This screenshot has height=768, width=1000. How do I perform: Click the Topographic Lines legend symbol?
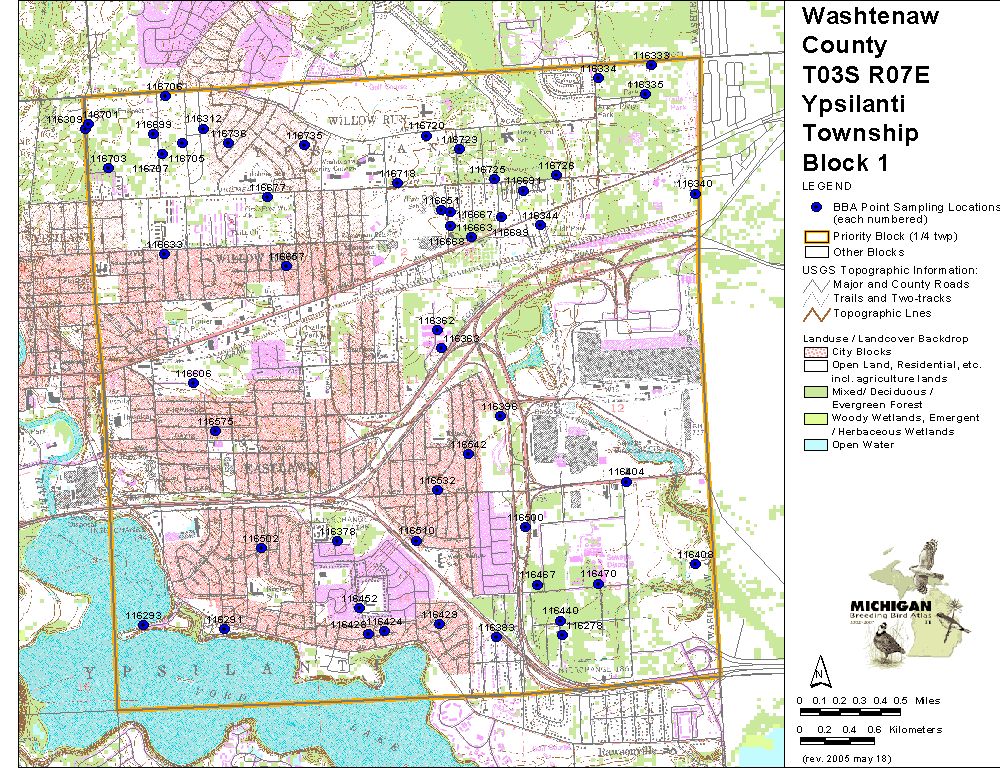pyautogui.click(x=817, y=313)
